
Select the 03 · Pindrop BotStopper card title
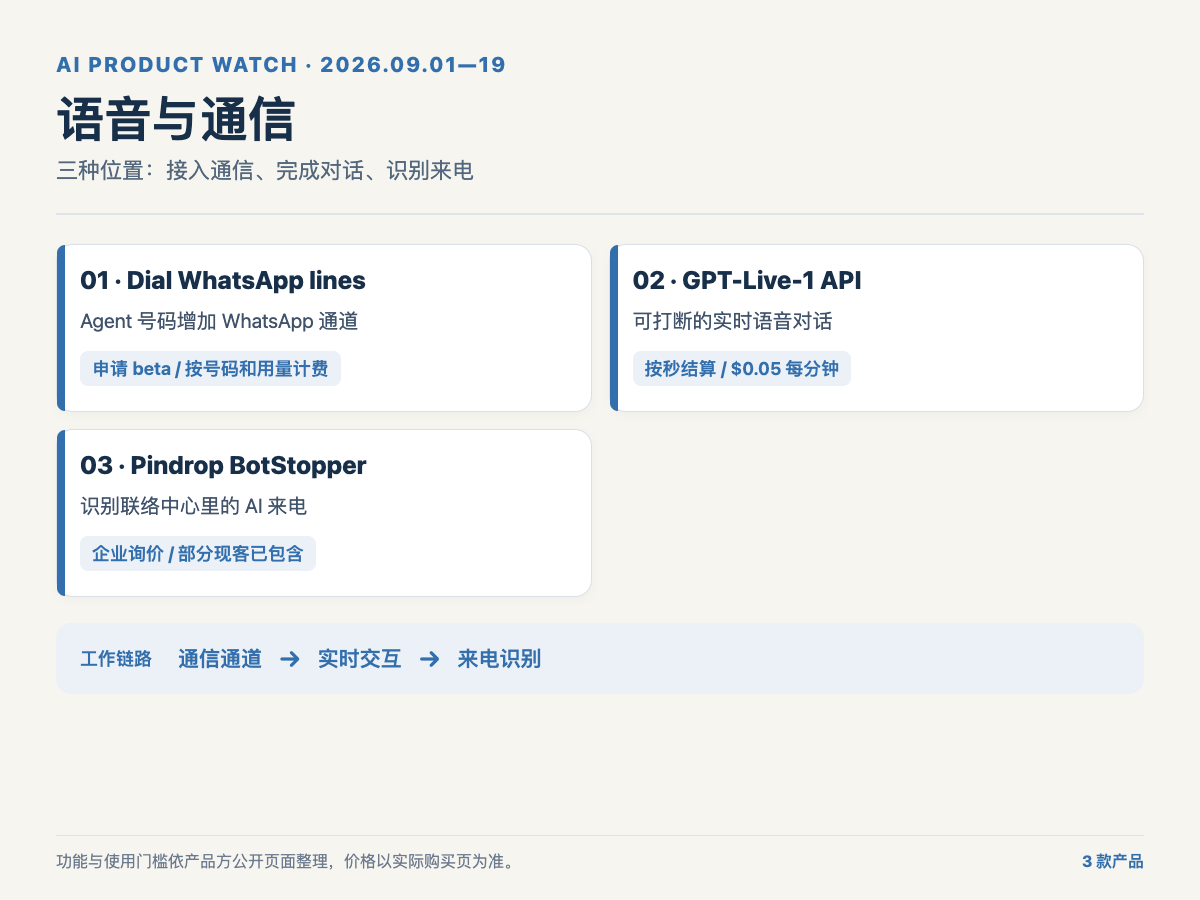coord(223,466)
